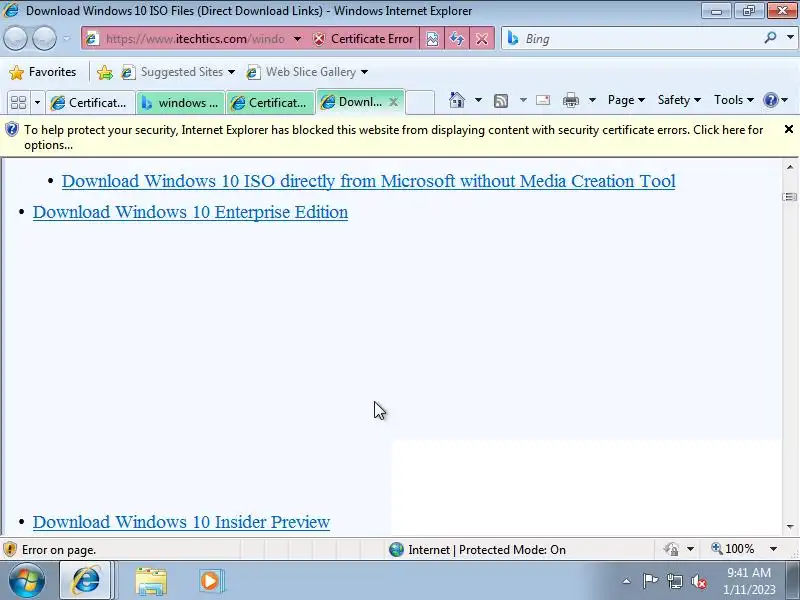Image resolution: width=800 pixels, height=600 pixels.
Task: Click the Add to Favorites Bar icon
Action: [x=105, y=72]
